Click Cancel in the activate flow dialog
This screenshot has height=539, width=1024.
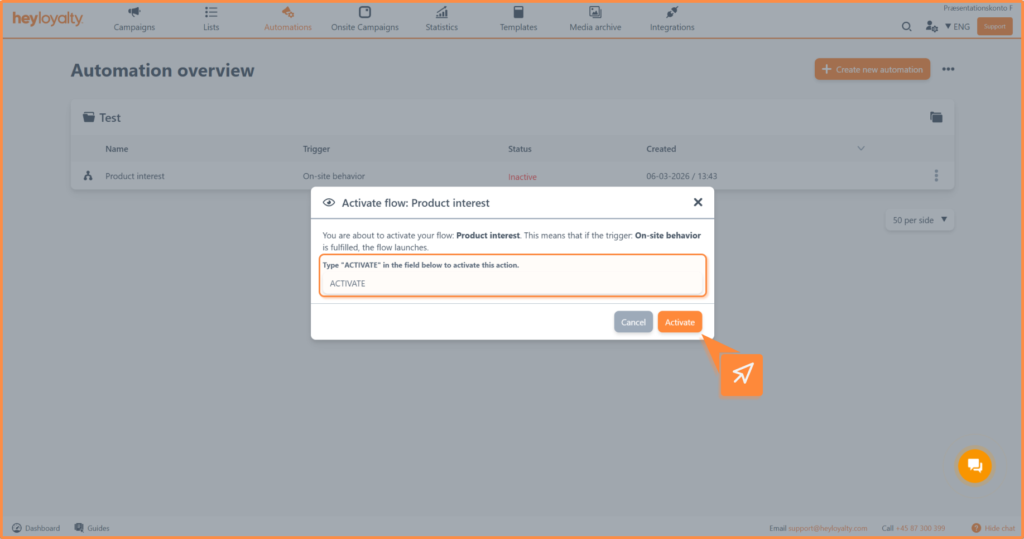(x=633, y=322)
